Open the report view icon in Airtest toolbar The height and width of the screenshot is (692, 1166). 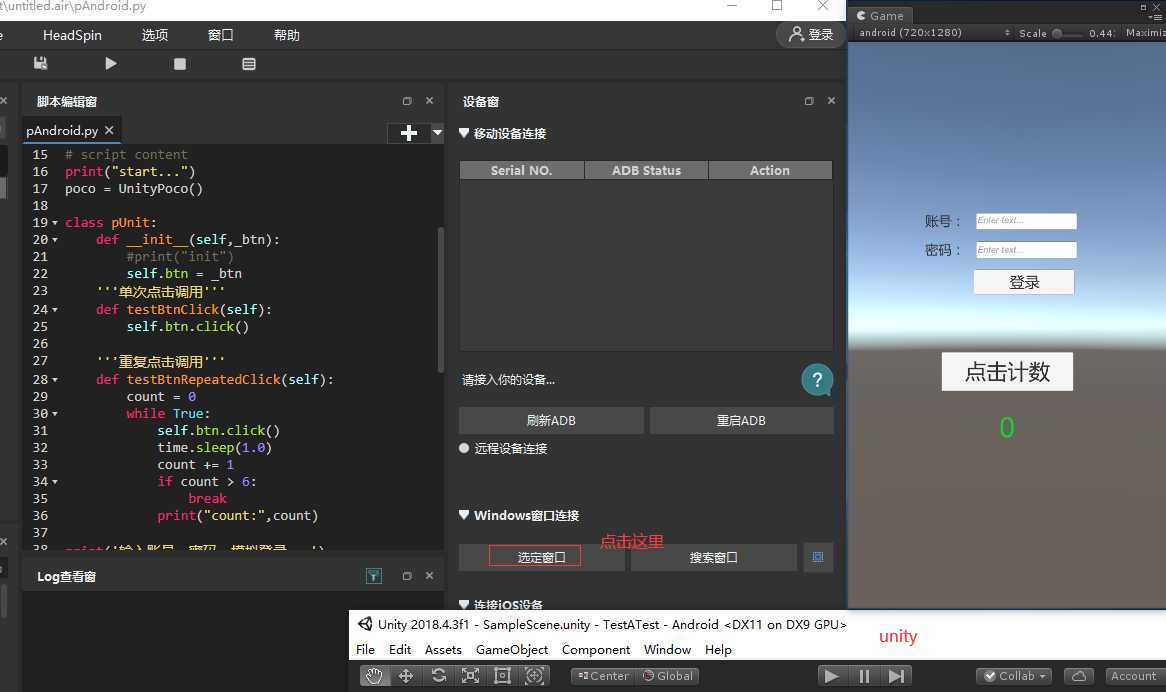(249, 64)
